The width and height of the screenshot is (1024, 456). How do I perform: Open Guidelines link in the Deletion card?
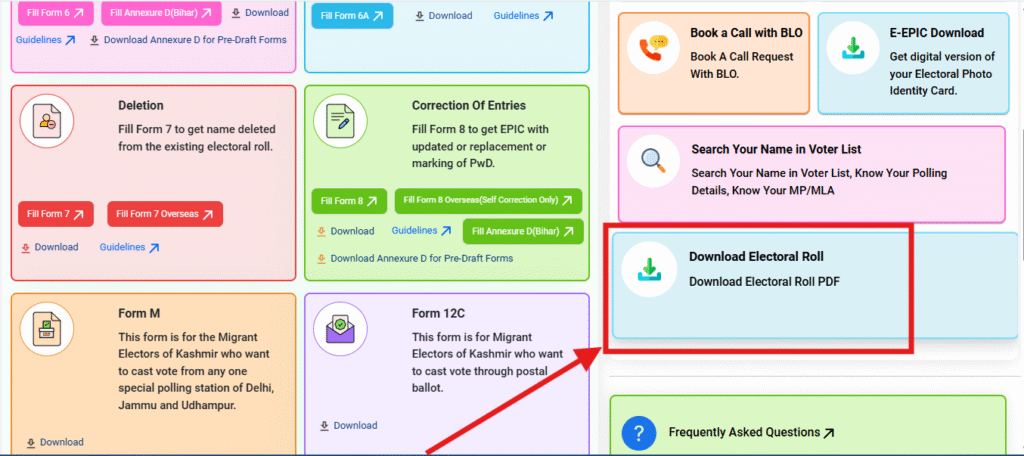(x=129, y=247)
